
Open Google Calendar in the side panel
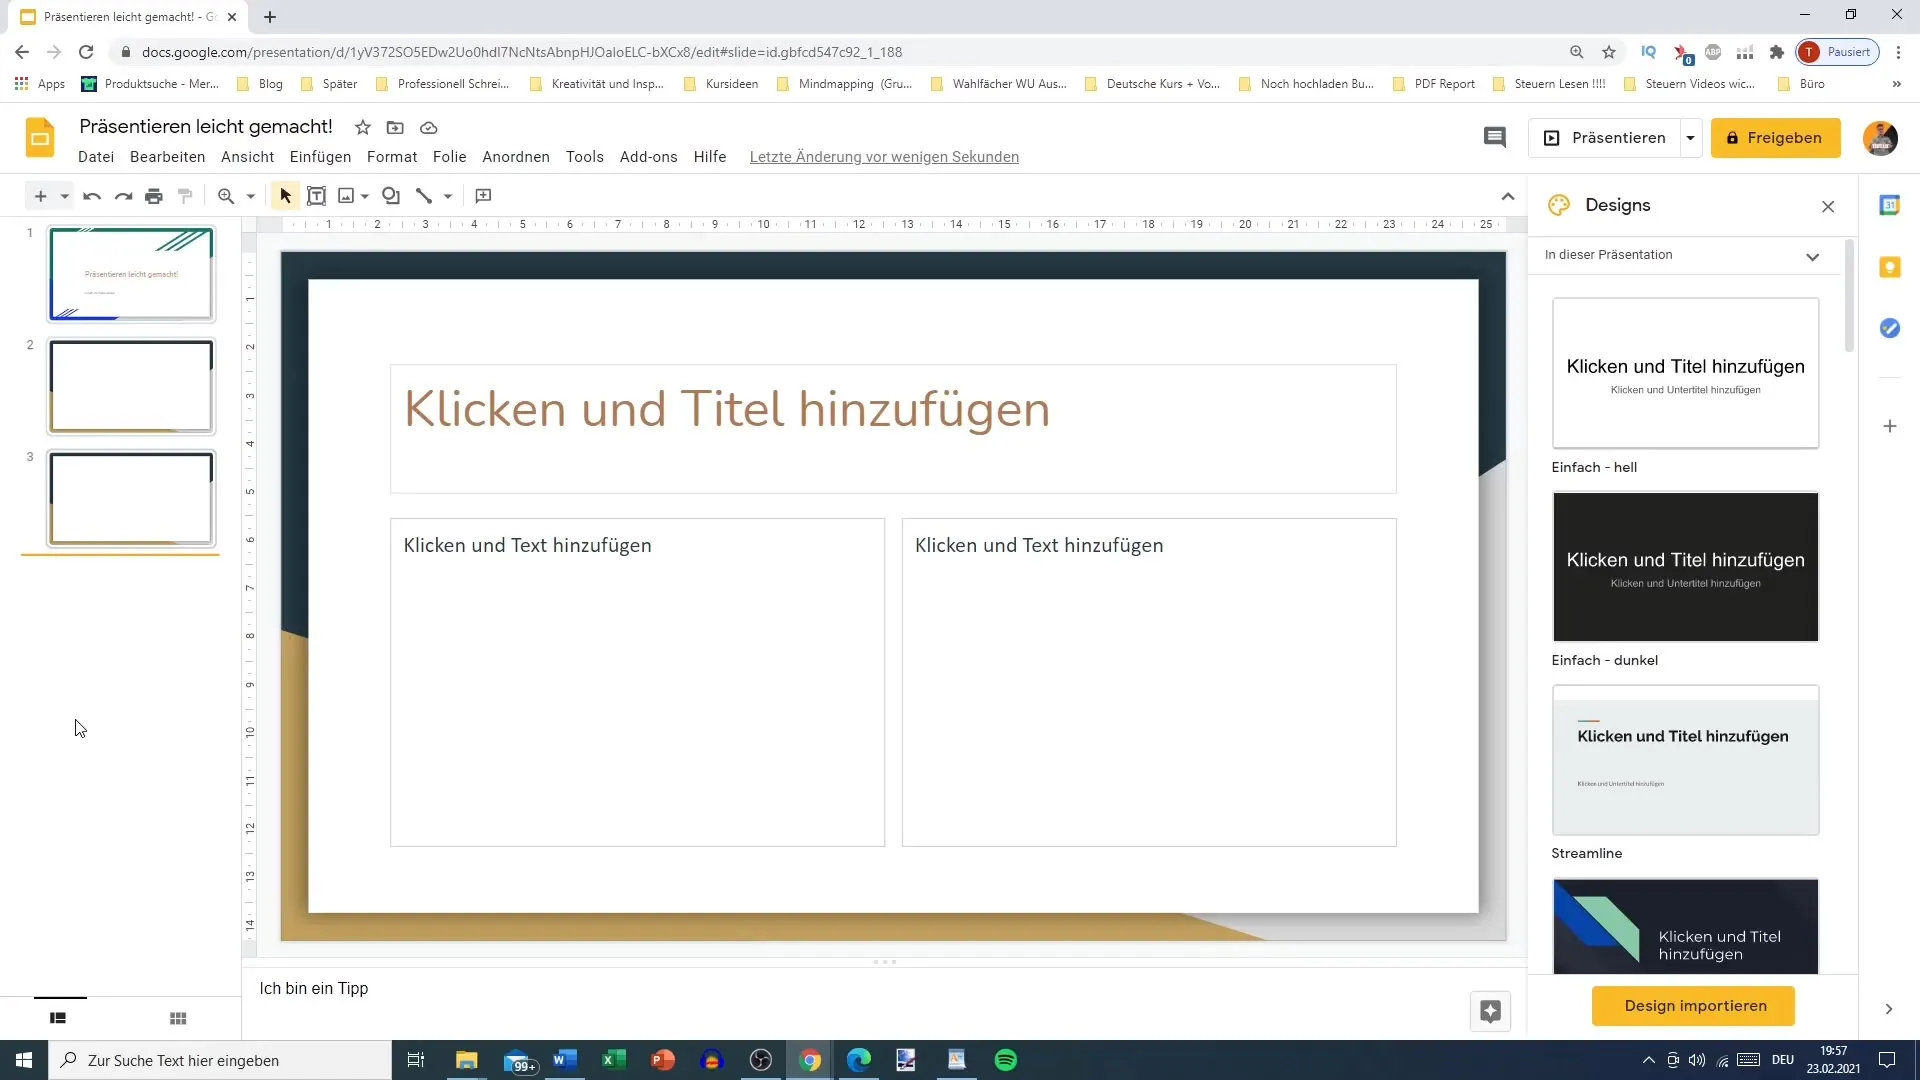pyautogui.click(x=1889, y=205)
